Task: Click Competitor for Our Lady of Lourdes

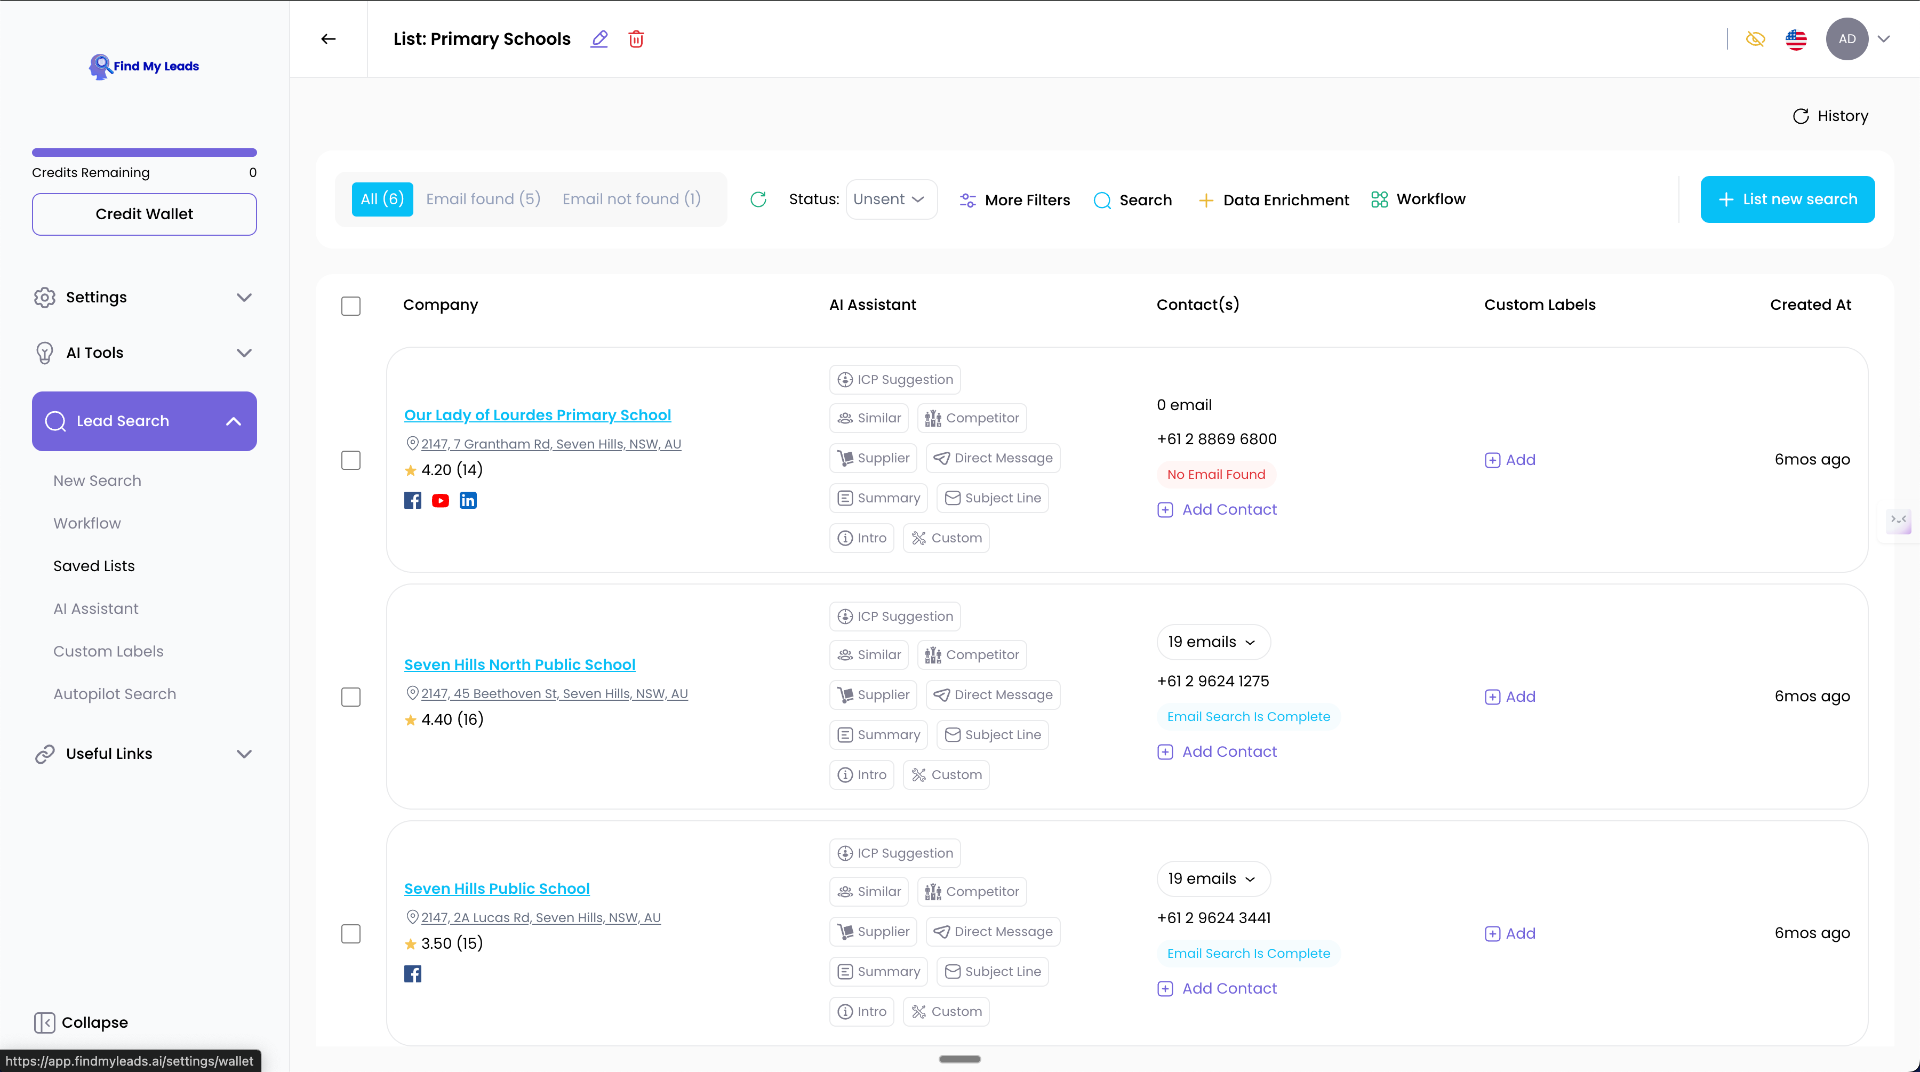Action: click(972, 418)
